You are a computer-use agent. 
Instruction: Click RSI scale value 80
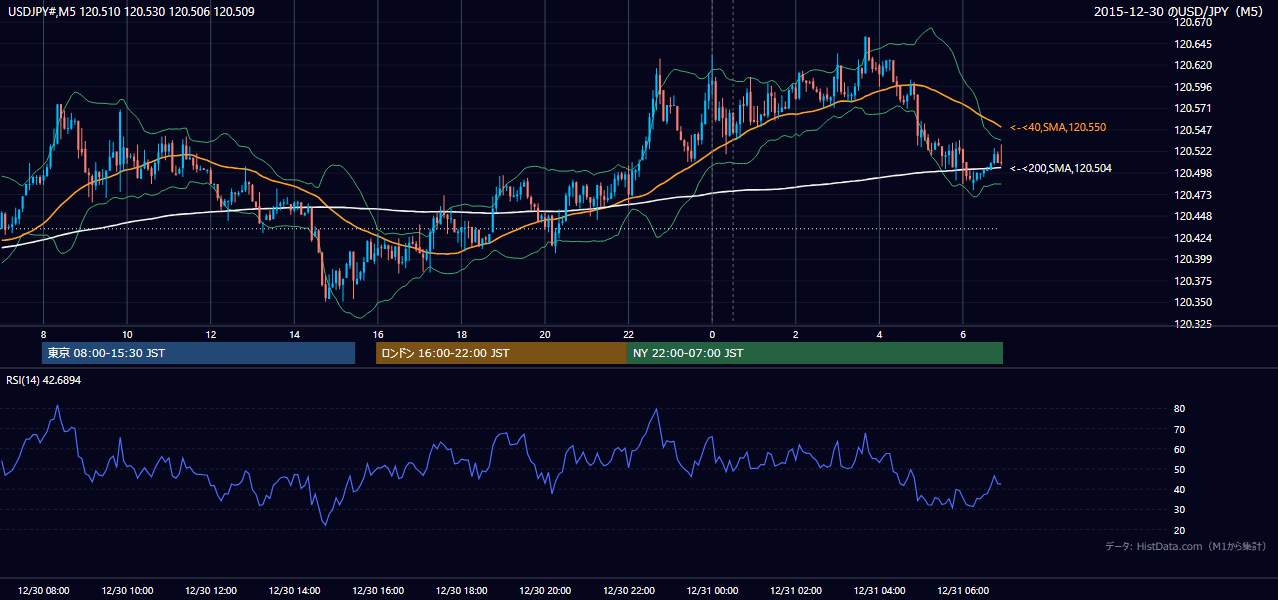click(1180, 409)
